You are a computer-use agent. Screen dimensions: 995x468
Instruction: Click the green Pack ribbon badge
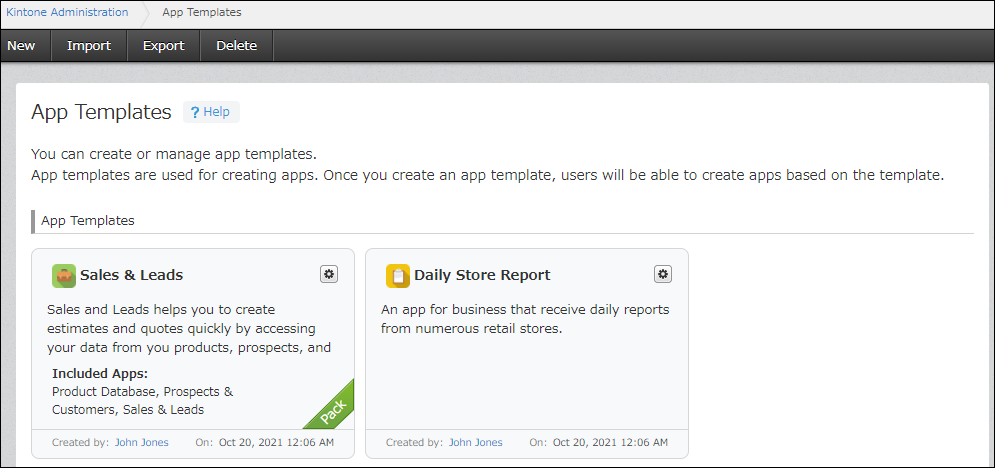point(332,408)
